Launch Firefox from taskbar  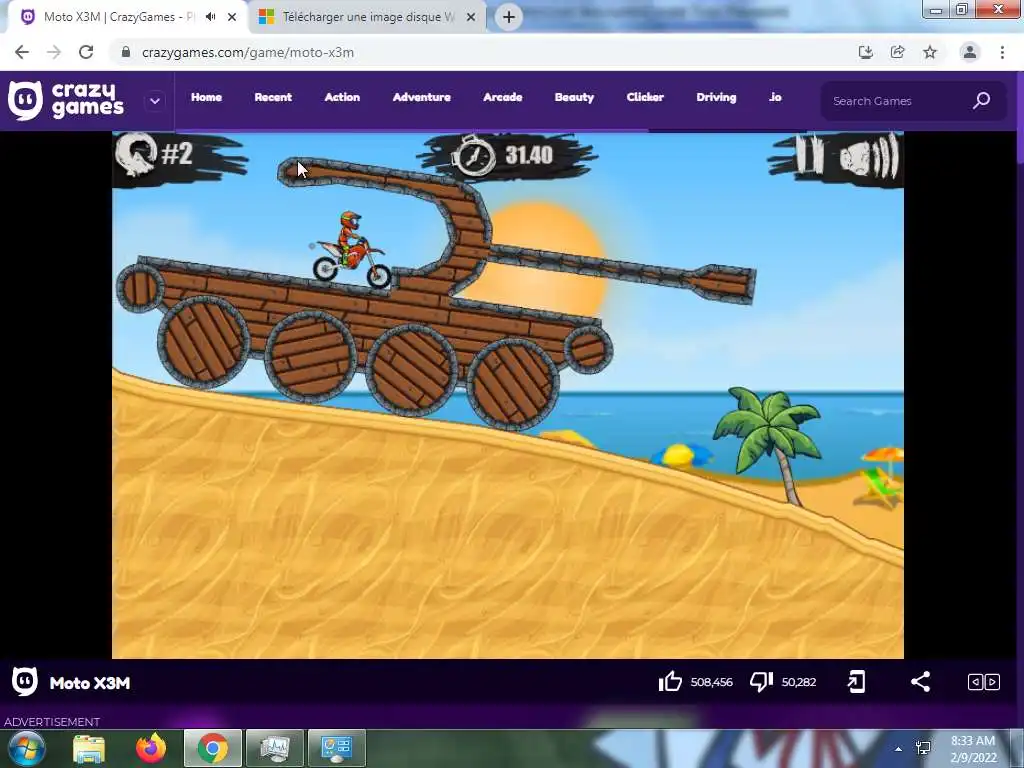pyautogui.click(x=151, y=748)
